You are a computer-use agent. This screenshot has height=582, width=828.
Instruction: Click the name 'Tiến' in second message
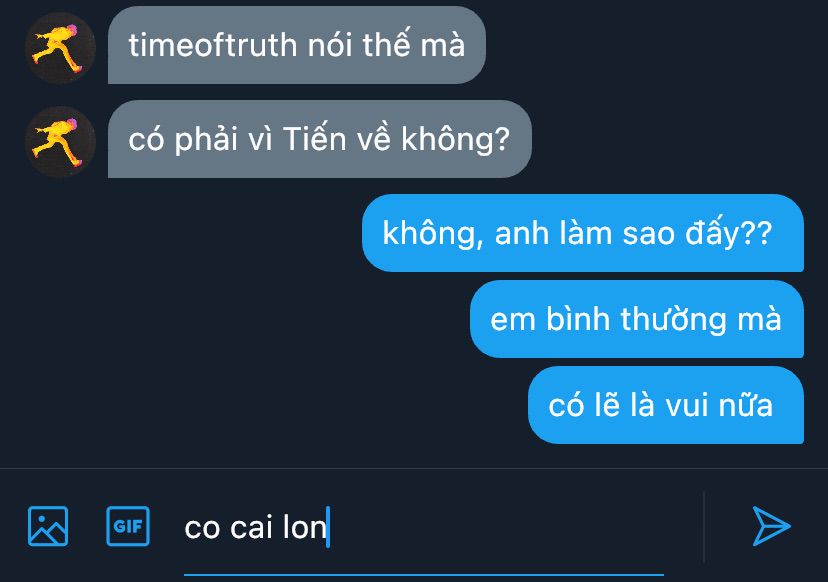tap(315, 139)
